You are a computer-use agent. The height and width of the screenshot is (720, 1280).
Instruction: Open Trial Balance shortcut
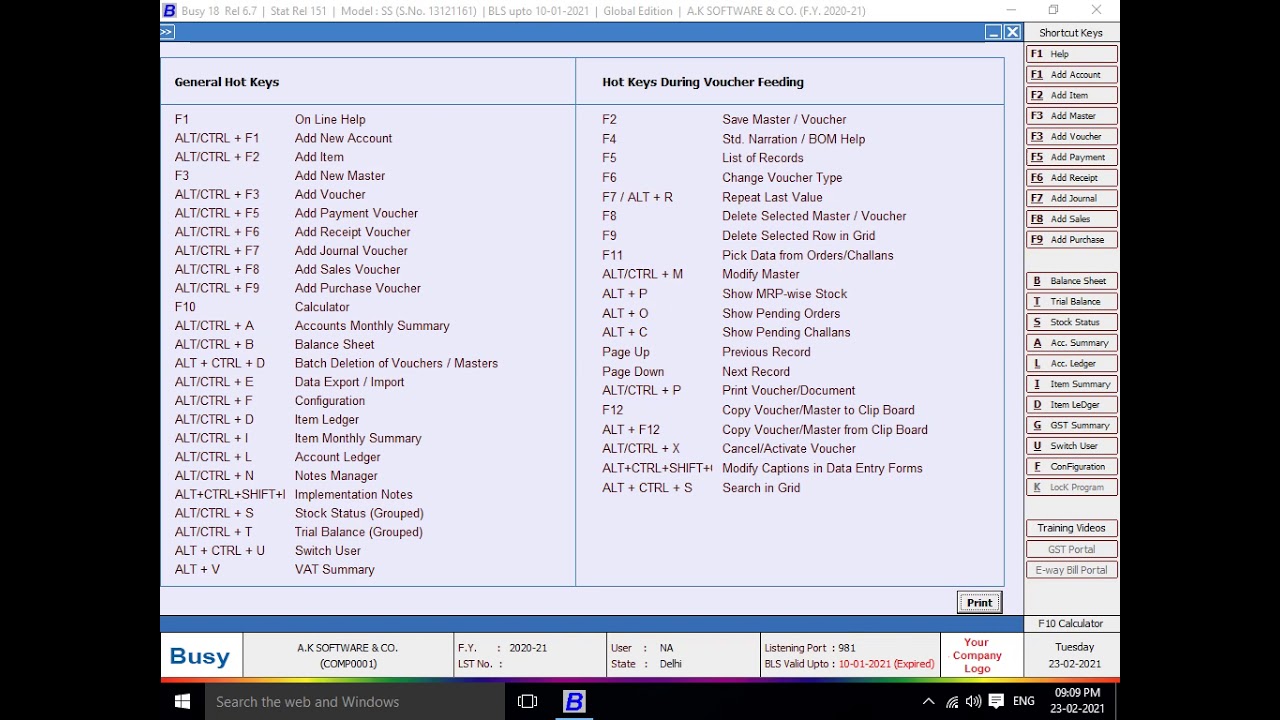pos(1071,301)
